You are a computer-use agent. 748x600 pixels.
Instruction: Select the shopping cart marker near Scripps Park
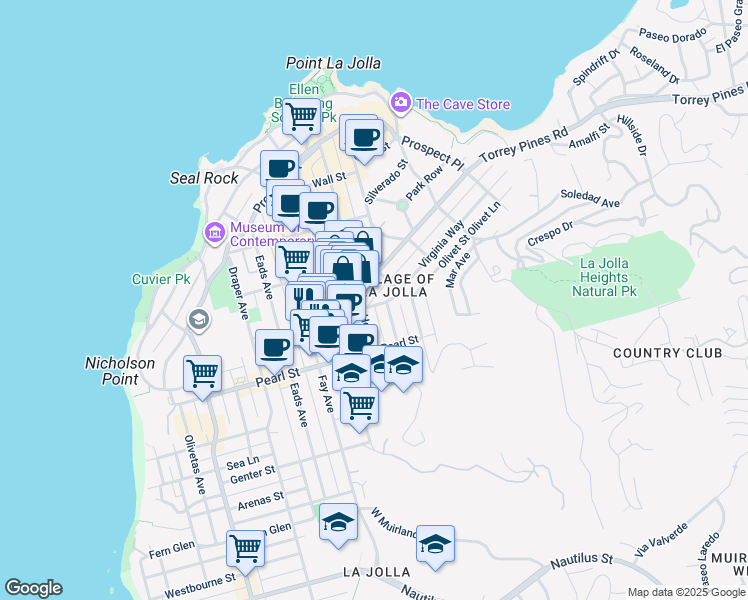(x=301, y=117)
